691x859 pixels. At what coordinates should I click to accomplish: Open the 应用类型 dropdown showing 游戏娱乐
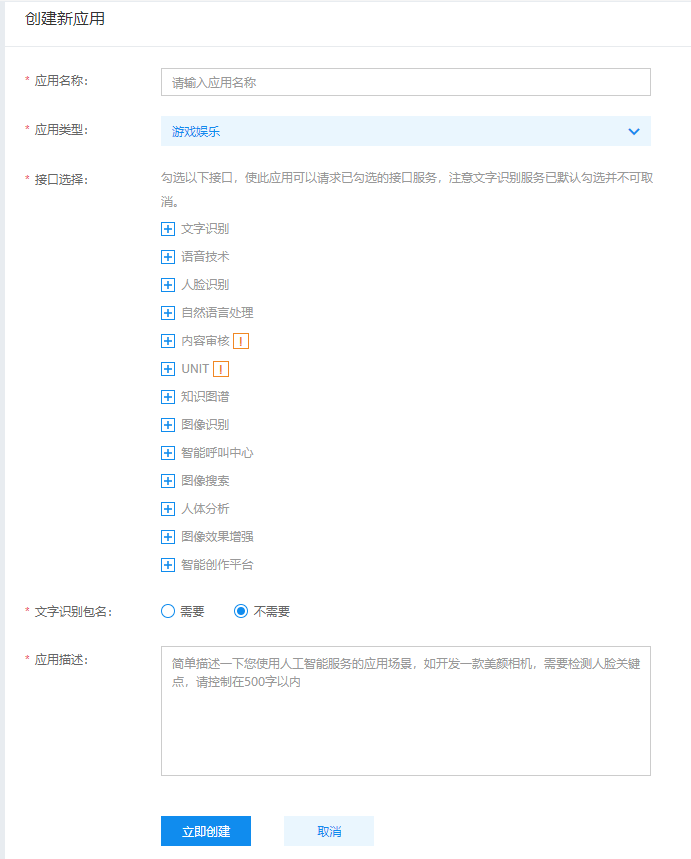pos(406,131)
